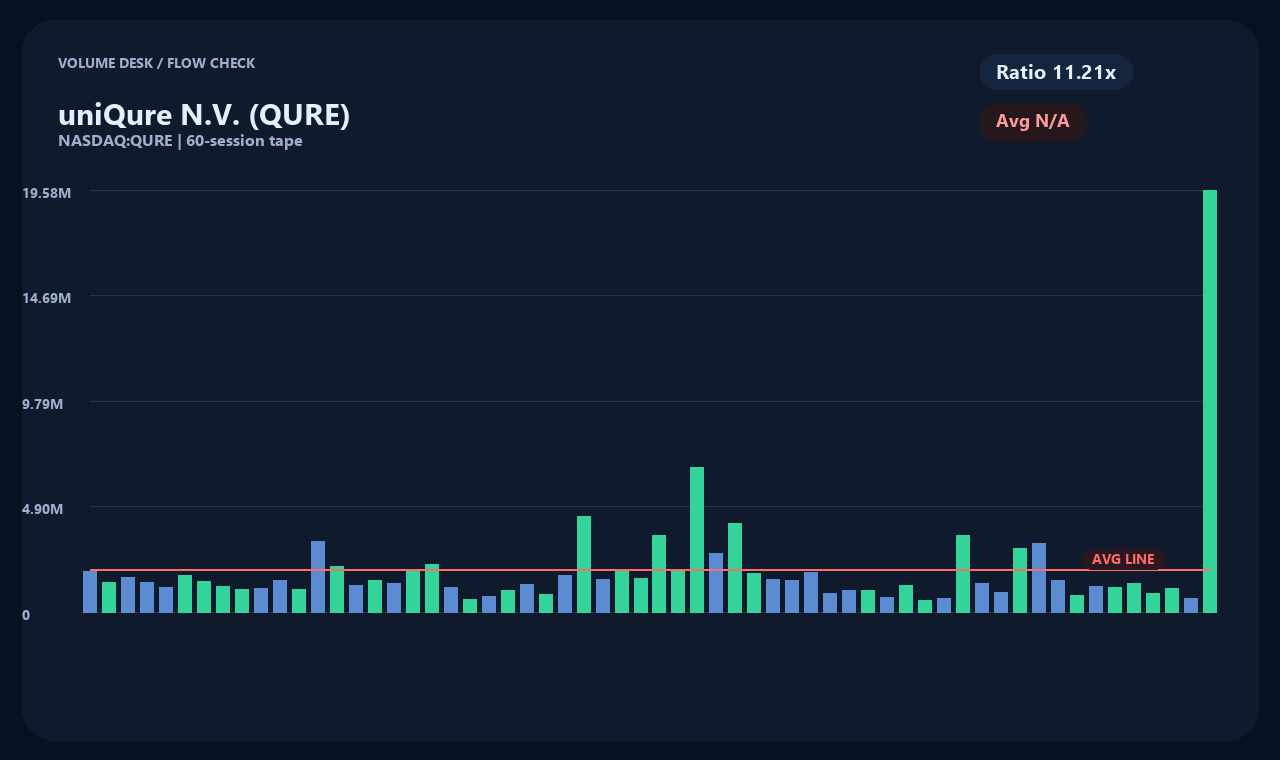Click the Avg N/A badge
Viewport: 1280px width, 760px height.
point(1033,122)
